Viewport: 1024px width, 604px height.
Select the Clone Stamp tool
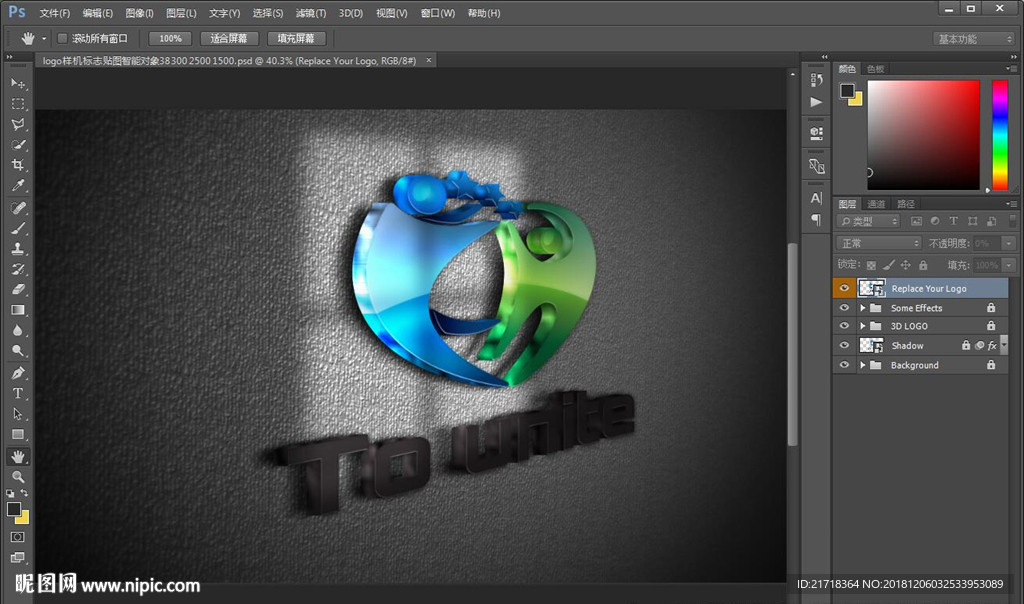tap(18, 248)
